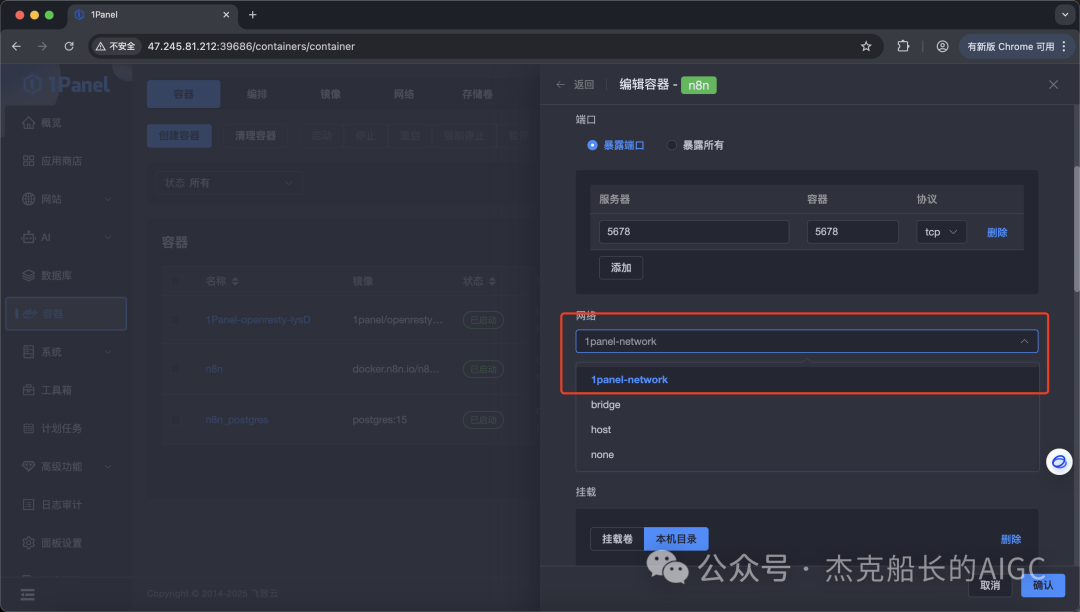
Task: Click the container port 5678 field
Action: pyautogui.click(x=853, y=232)
